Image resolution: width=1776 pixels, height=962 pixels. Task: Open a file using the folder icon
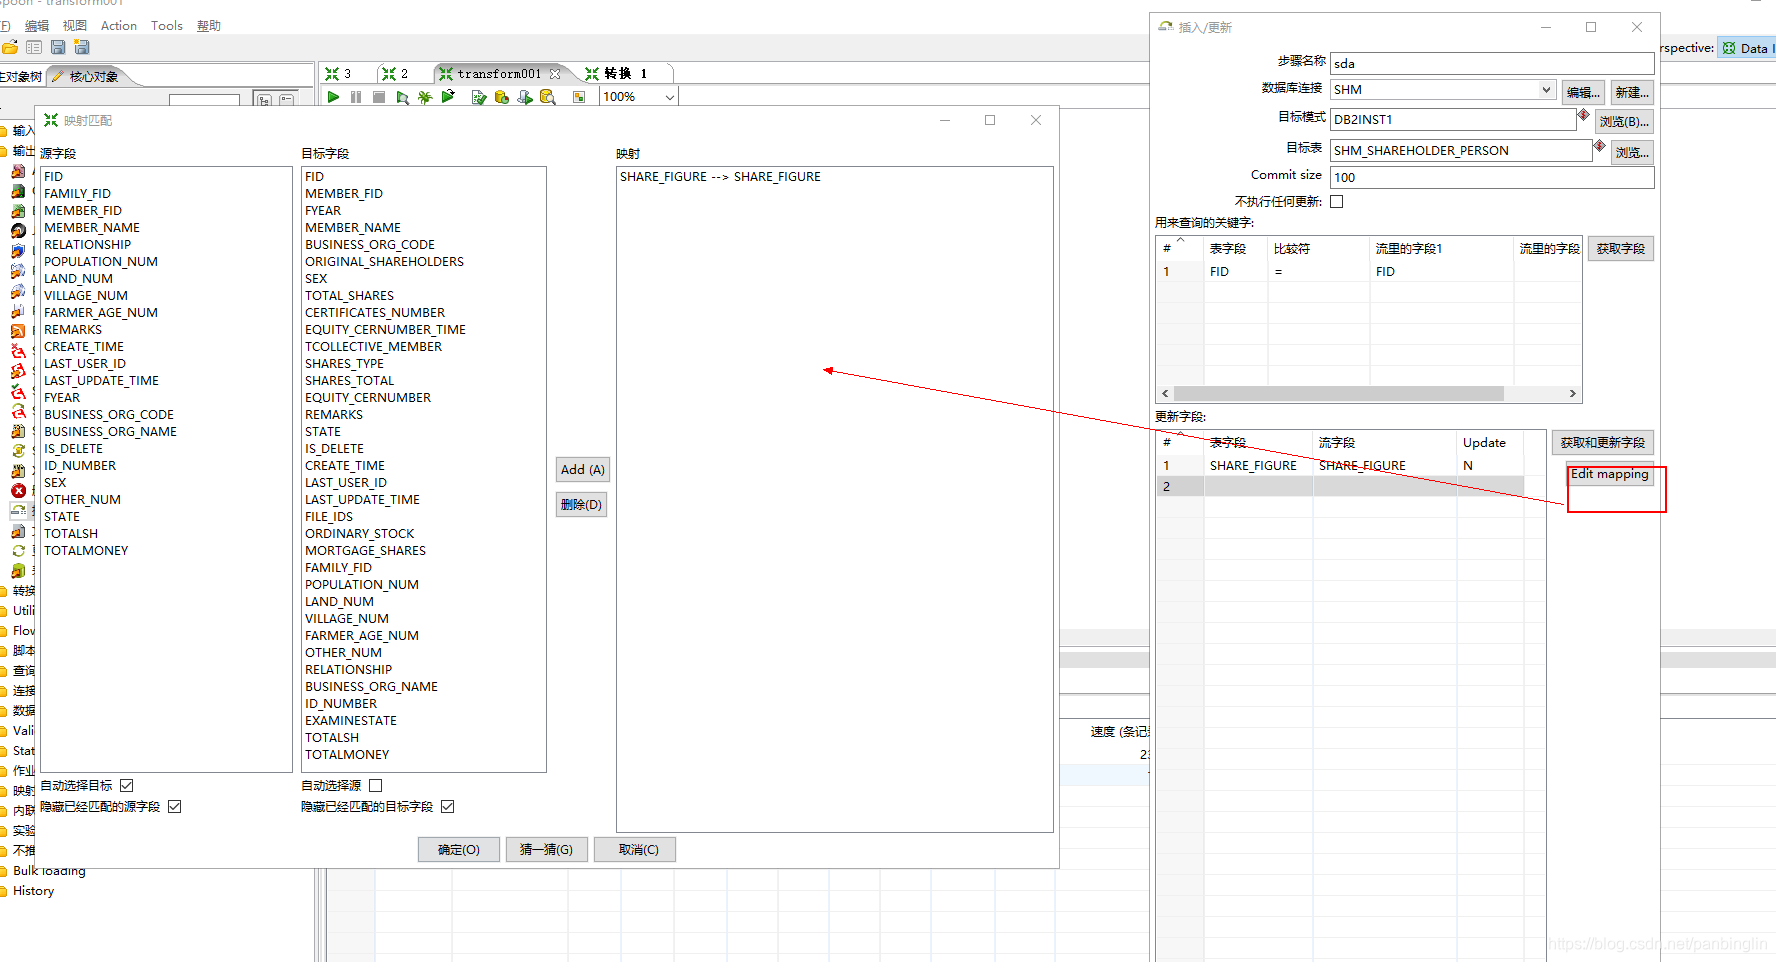pos(10,47)
